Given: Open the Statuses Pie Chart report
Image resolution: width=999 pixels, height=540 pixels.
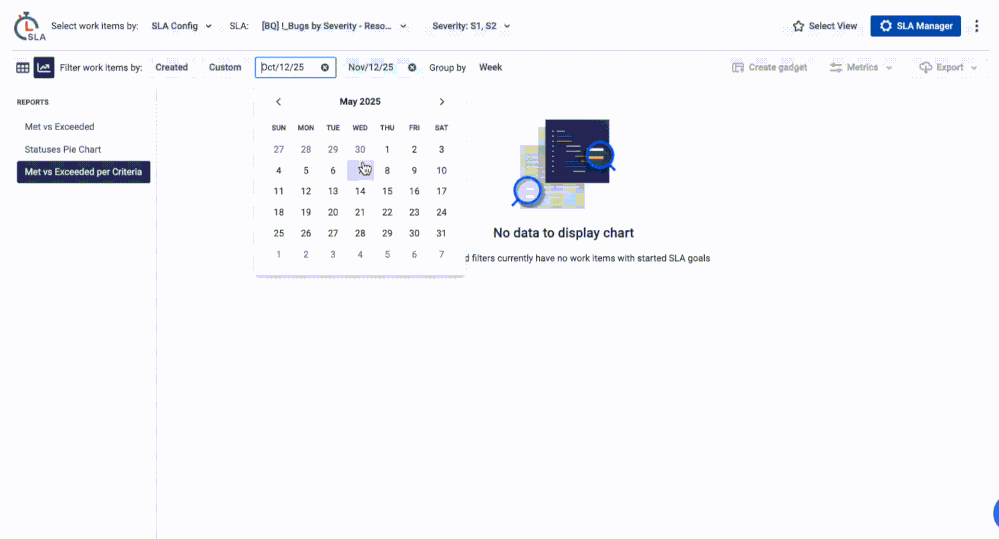Looking at the screenshot, I should pos(63,150).
